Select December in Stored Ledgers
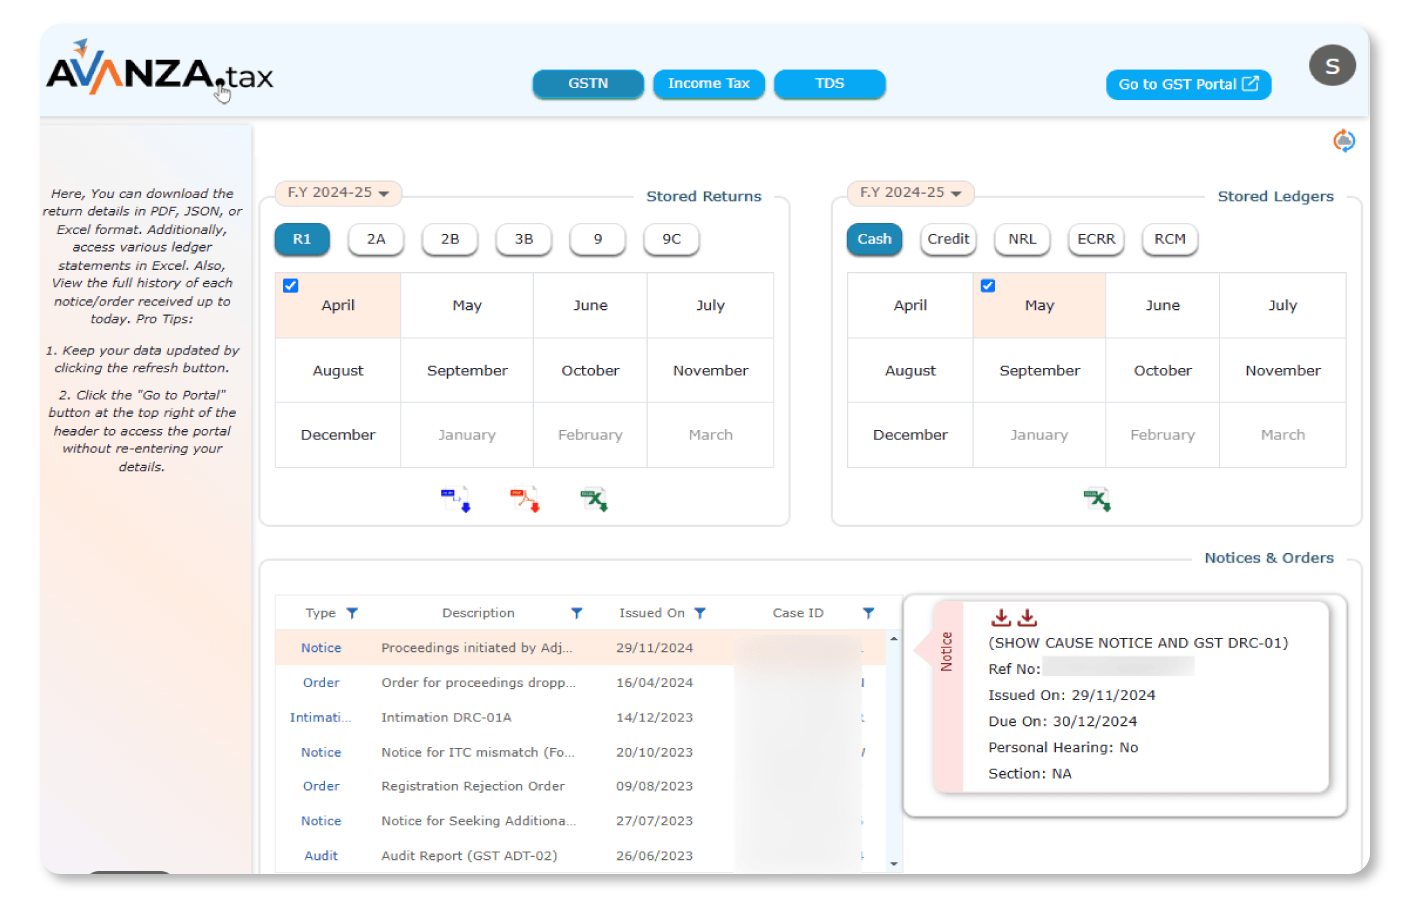Screen dimensions: 1424x909 pyautogui.click(x=910, y=435)
